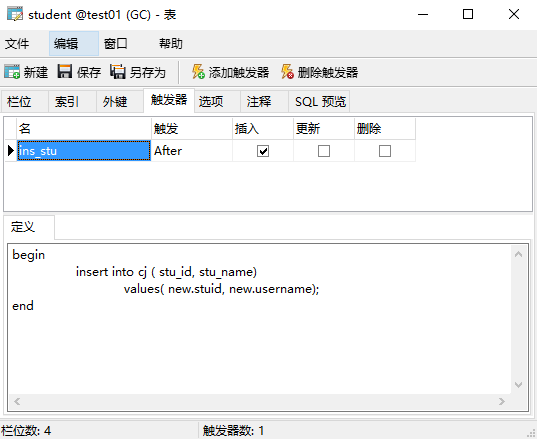537x439 pixels.
Task: Select the ins_stu trigger name cell
Action: pyautogui.click(x=84, y=151)
